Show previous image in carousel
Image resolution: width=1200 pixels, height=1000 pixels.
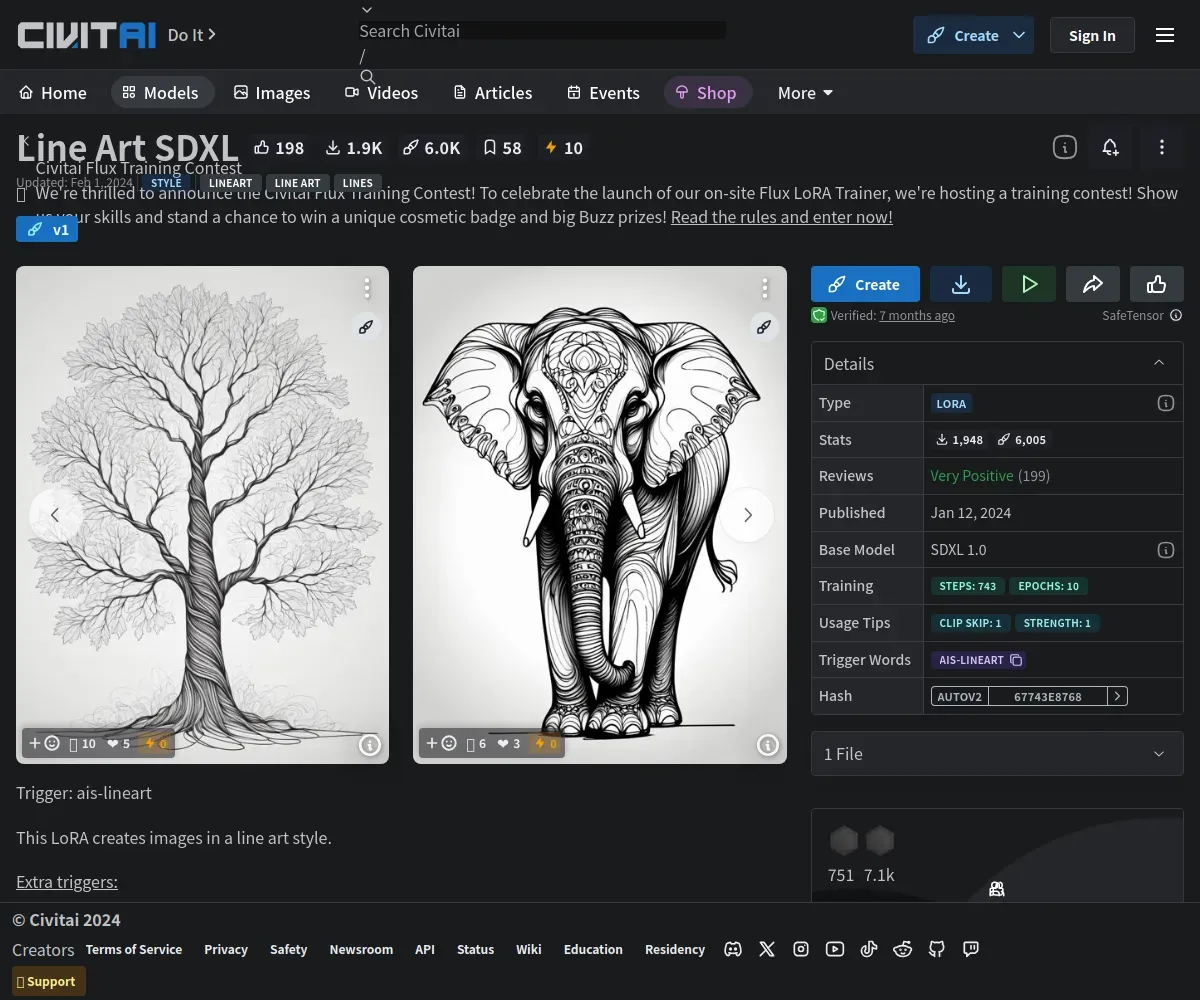55,515
